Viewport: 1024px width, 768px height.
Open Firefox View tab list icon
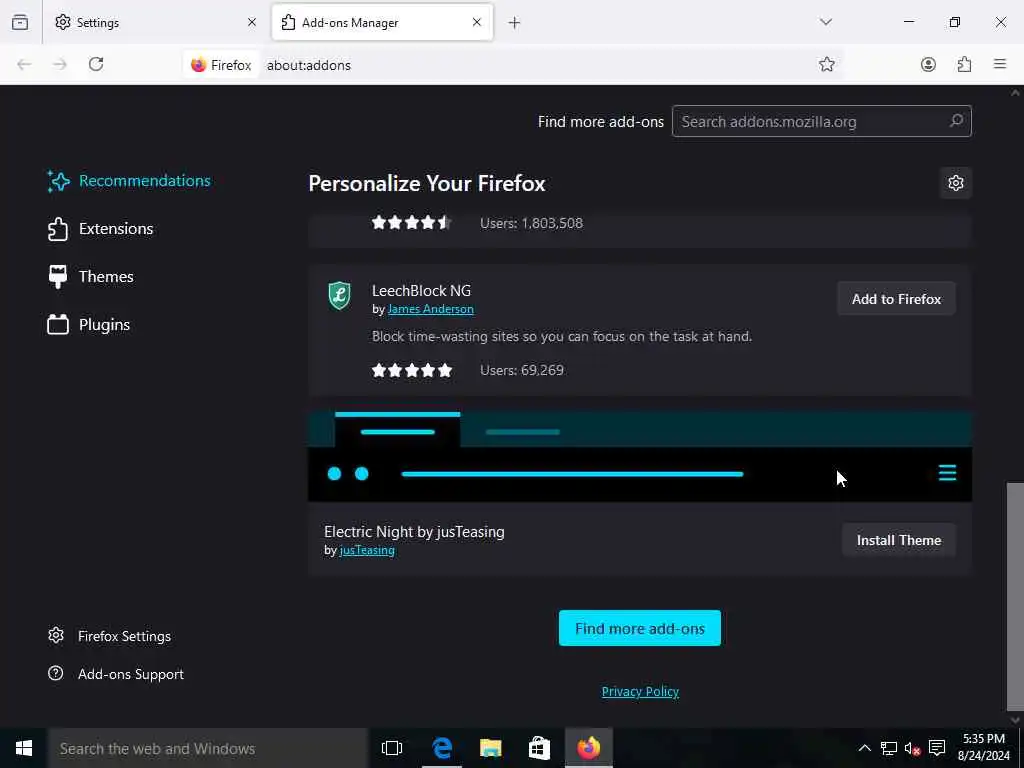pos(20,22)
